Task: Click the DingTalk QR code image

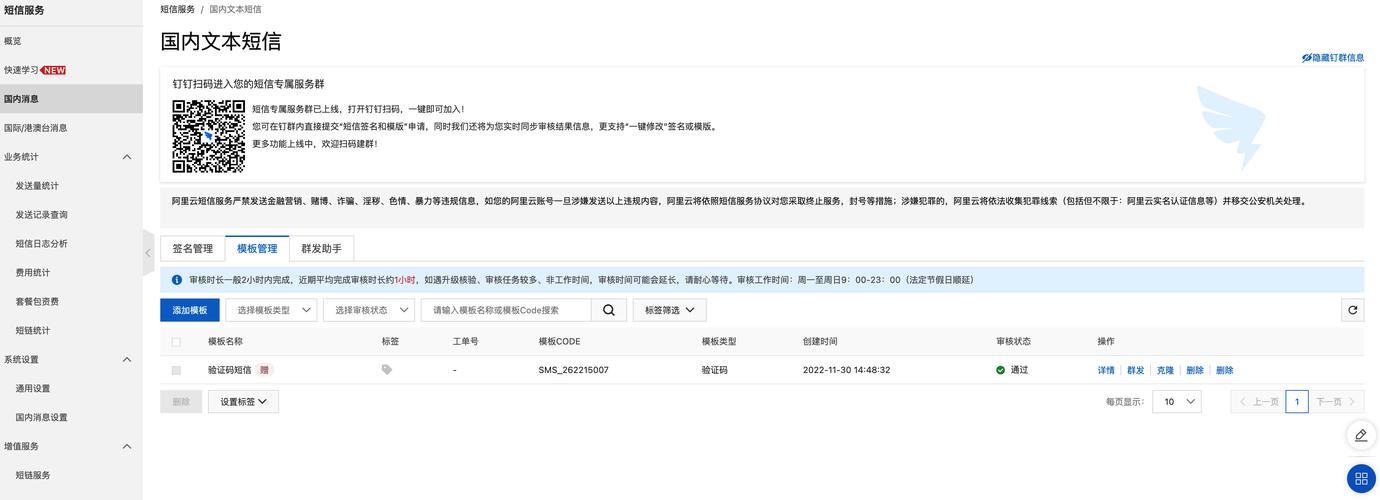Action: click(208, 136)
